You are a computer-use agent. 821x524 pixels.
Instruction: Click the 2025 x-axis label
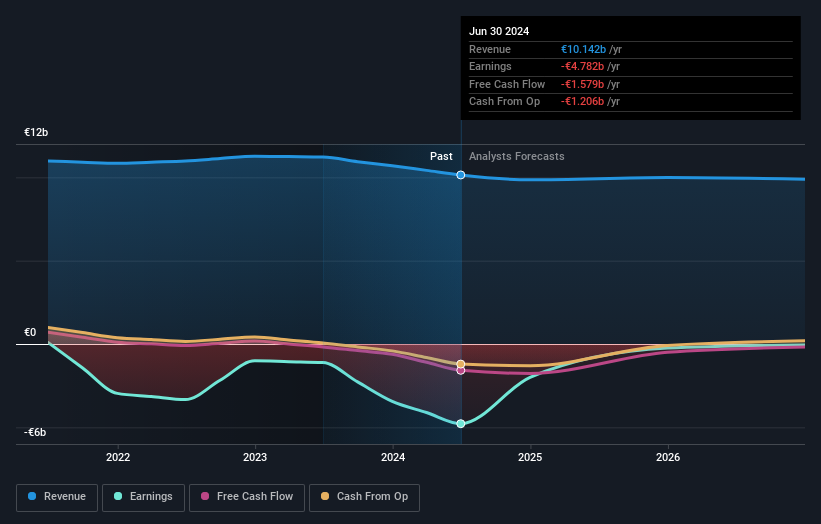530,457
